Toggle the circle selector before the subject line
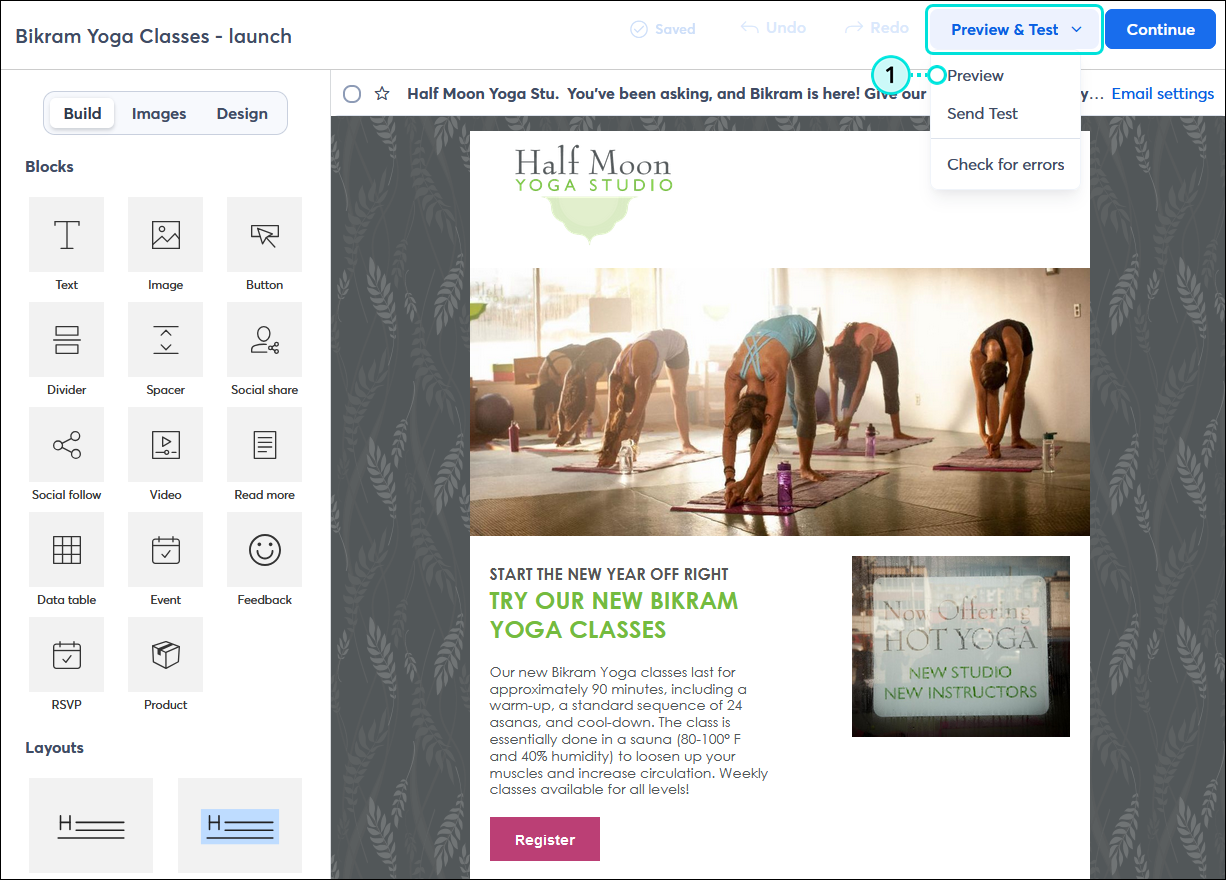Screen dimensions: 1226x880 click(352, 94)
